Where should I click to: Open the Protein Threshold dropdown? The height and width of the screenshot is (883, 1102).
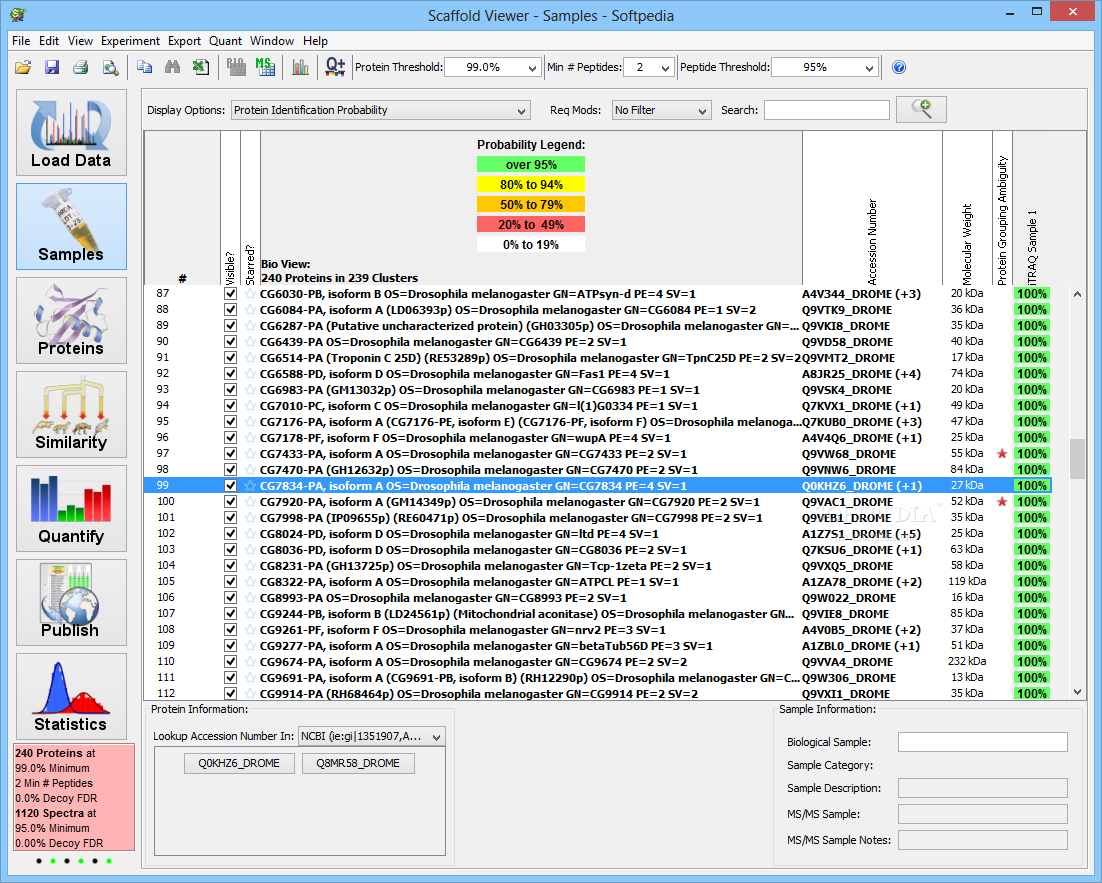click(x=532, y=67)
